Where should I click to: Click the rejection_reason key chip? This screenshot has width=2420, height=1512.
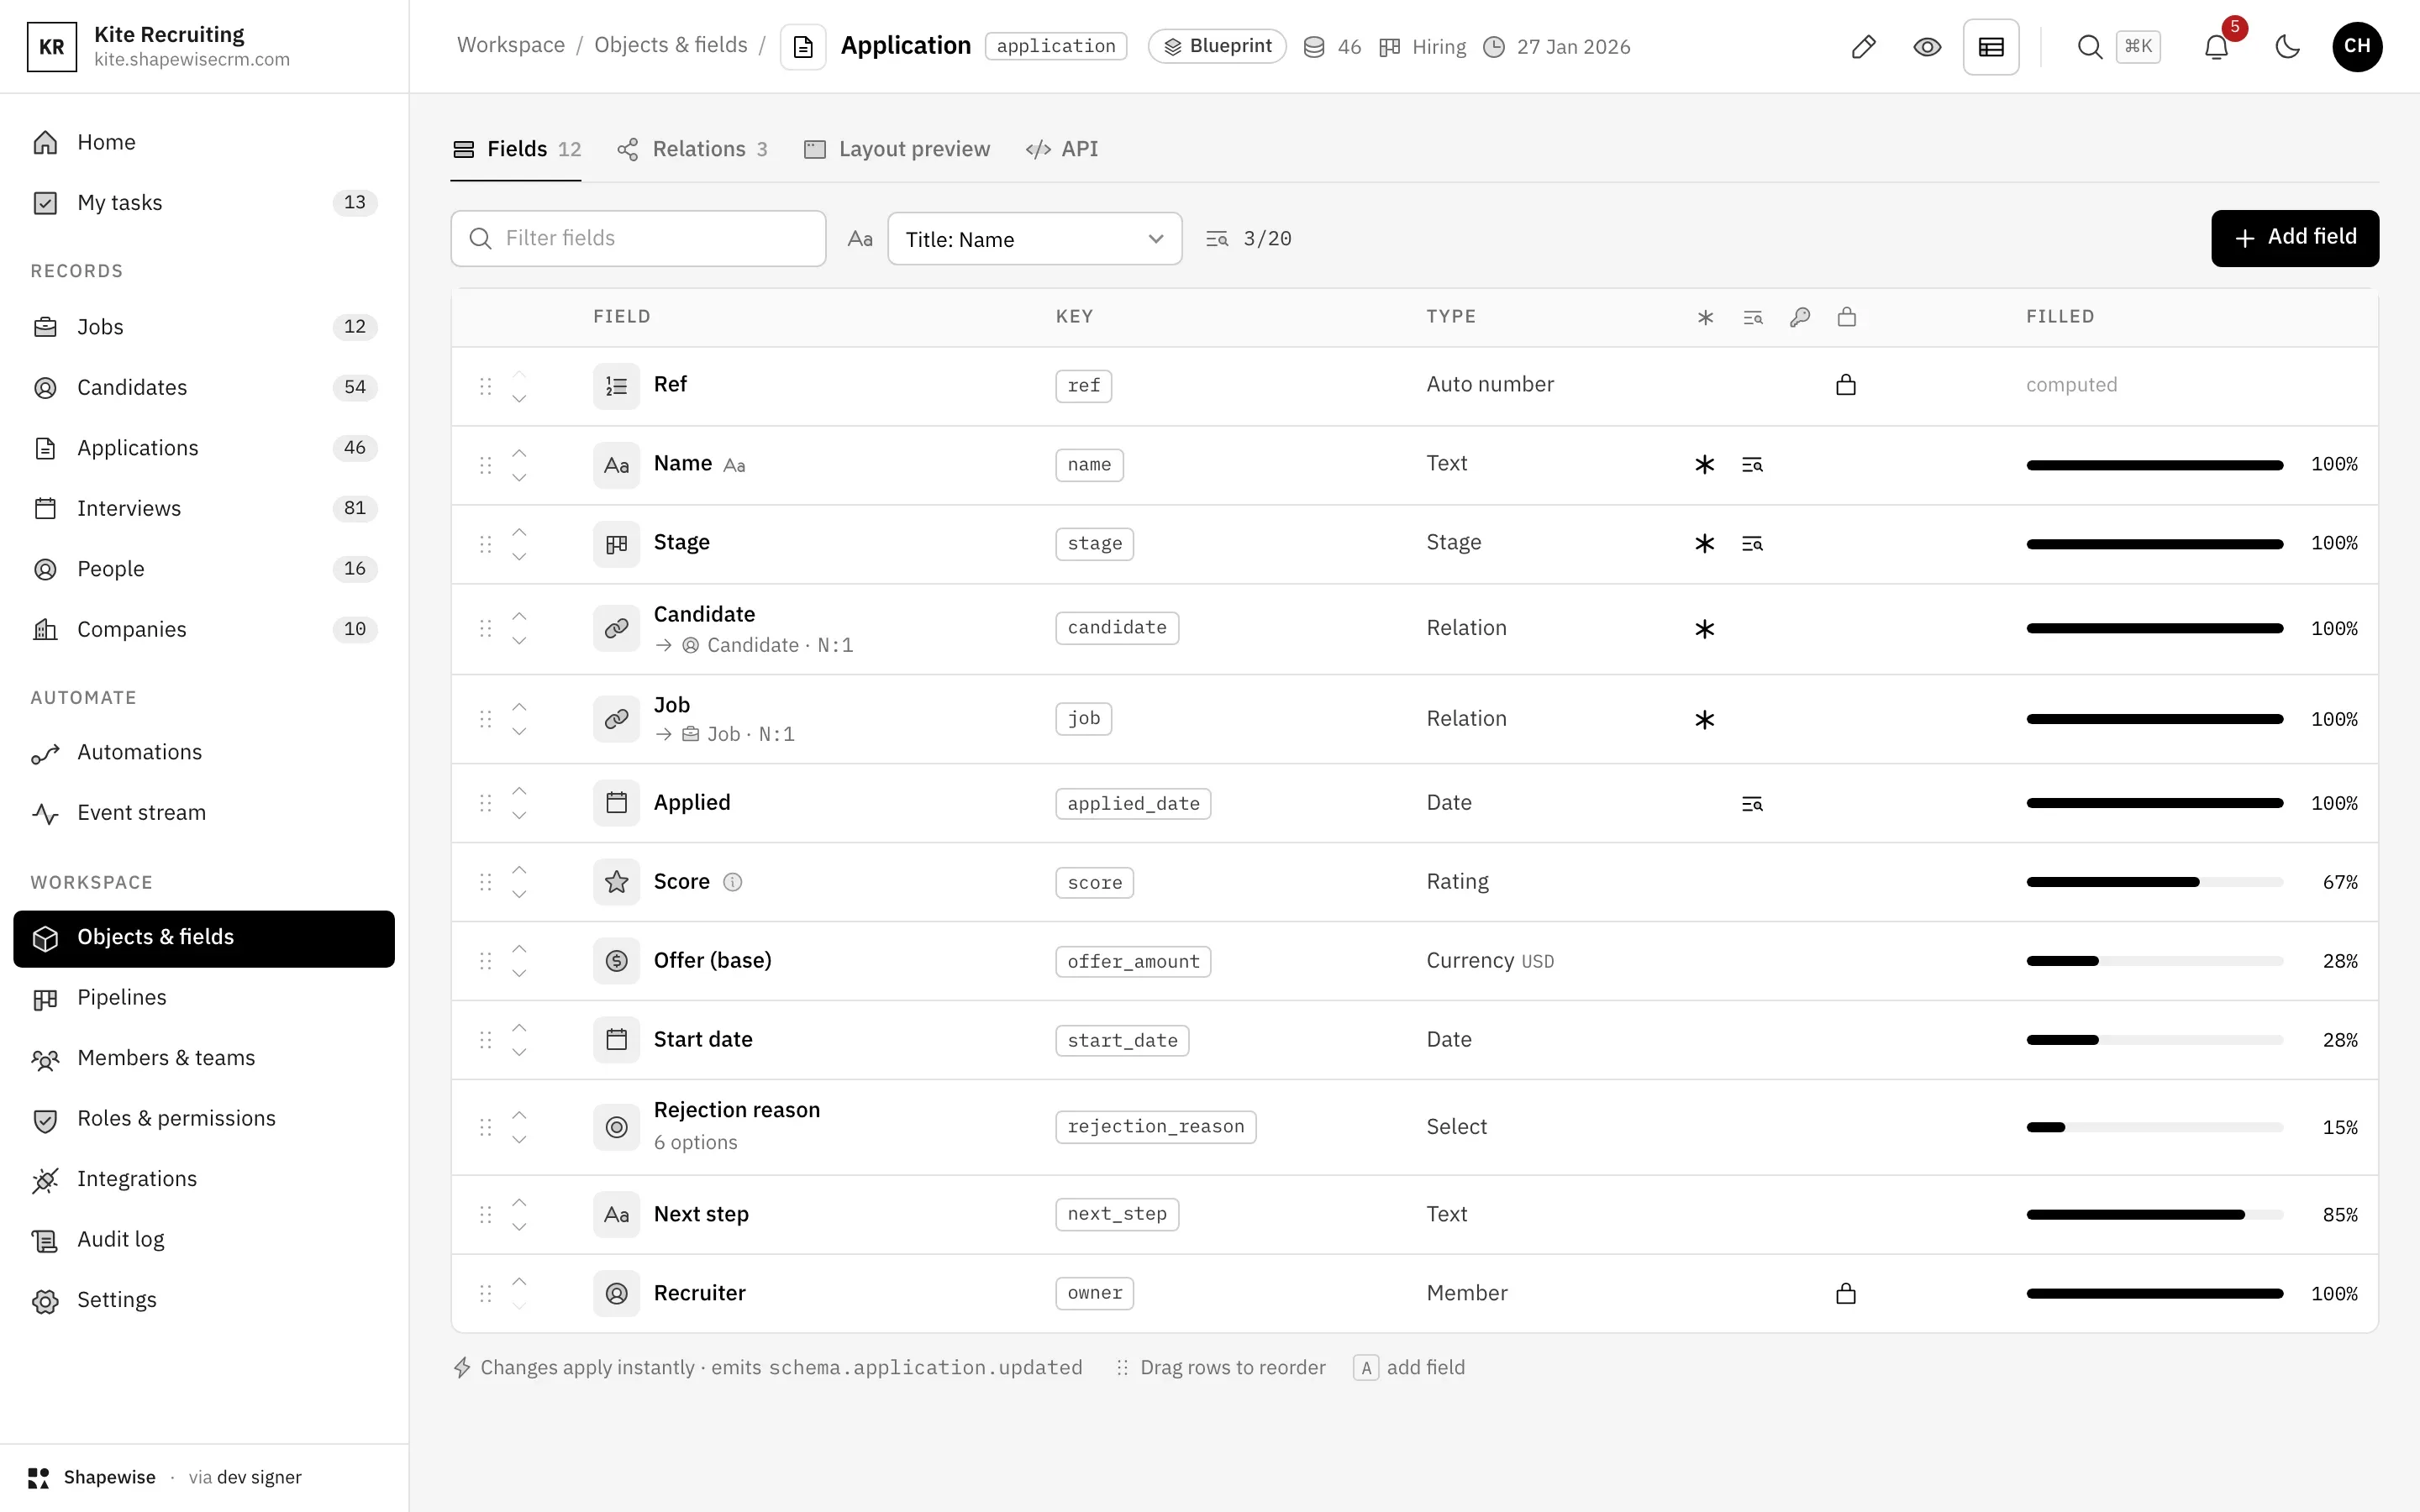1155,1127
